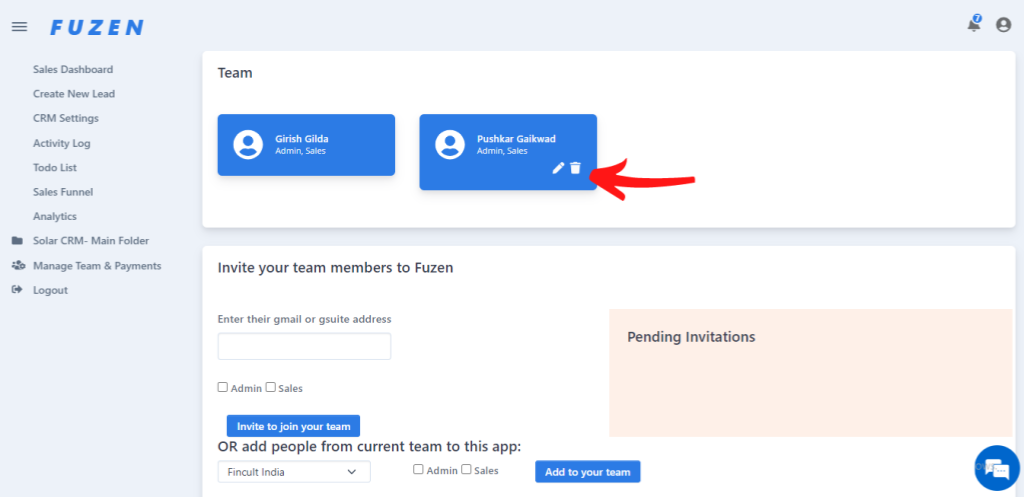Click the Pending Invitations heading
The height and width of the screenshot is (497, 1024).
[x=691, y=337]
